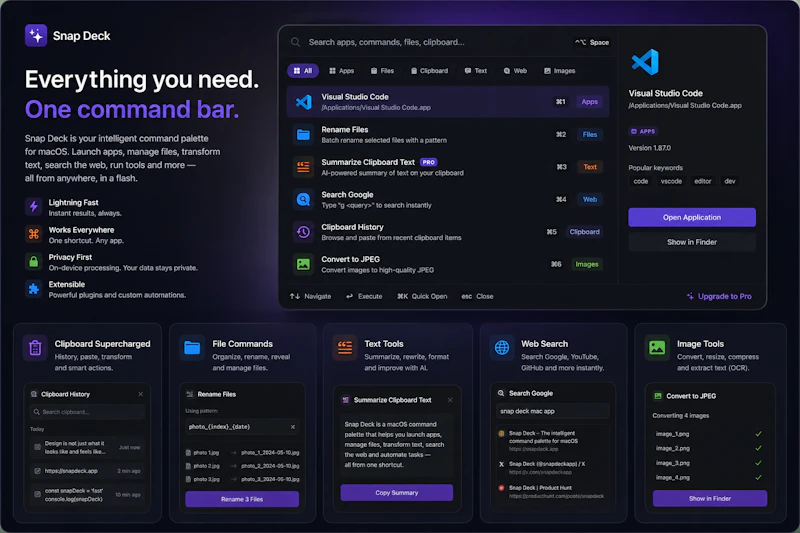The width and height of the screenshot is (800, 533).
Task: Click the Summarize Clipboard Text icon in results
Action: (303, 167)
